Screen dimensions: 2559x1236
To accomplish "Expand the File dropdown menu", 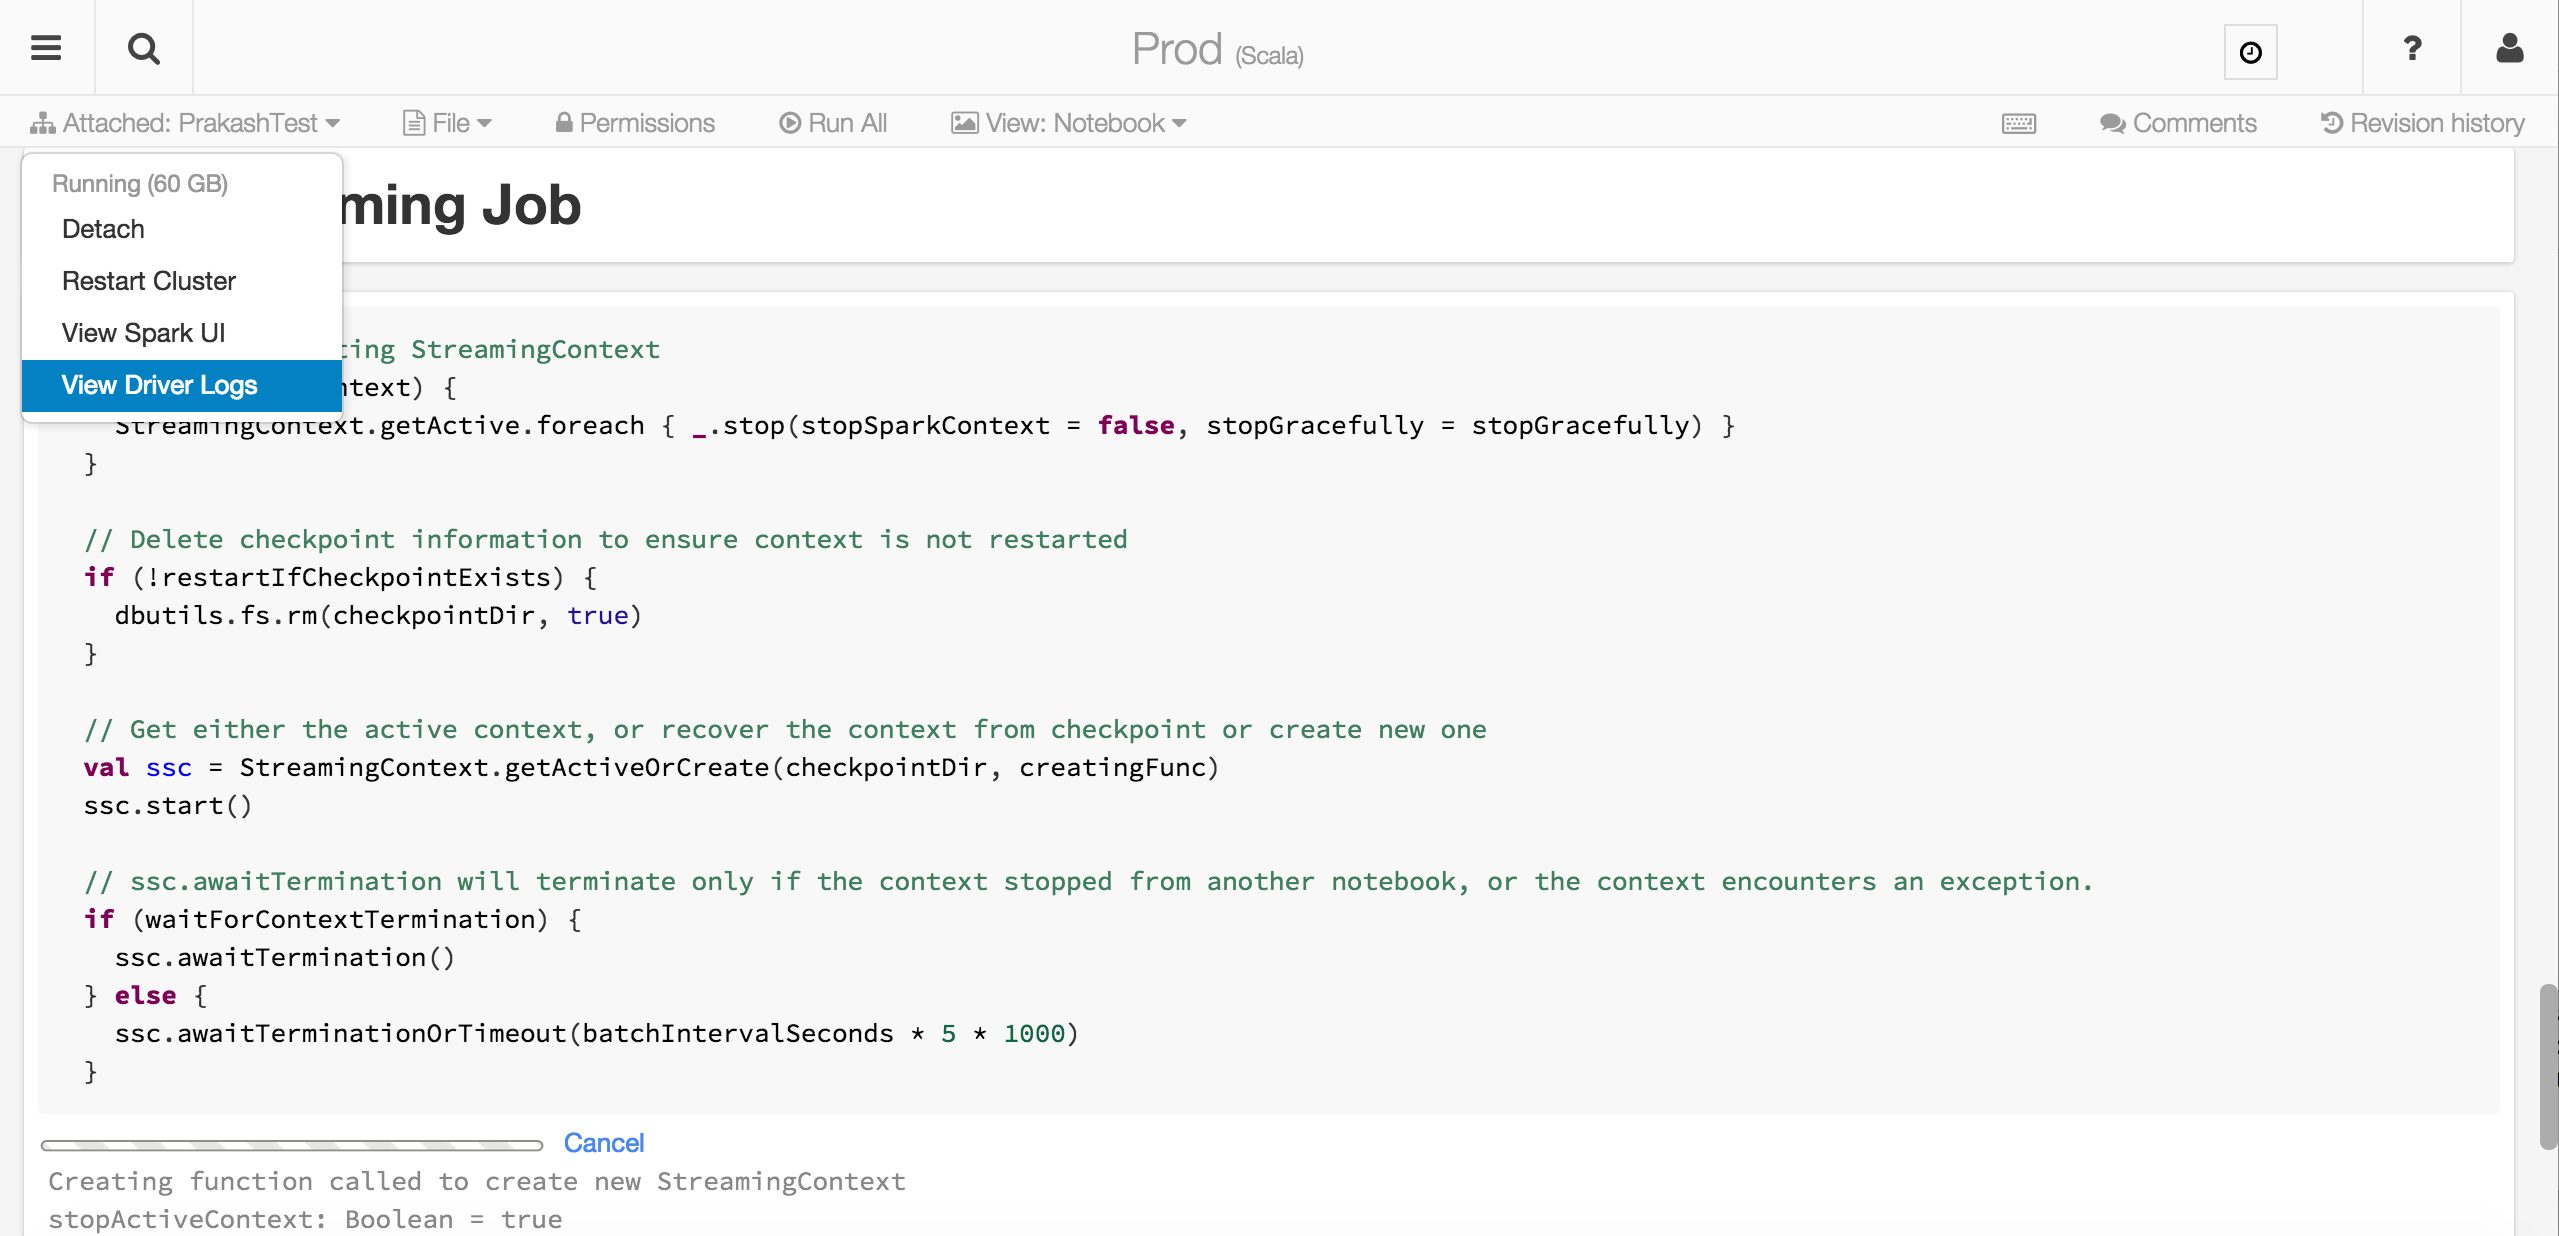I will (447, 123).
